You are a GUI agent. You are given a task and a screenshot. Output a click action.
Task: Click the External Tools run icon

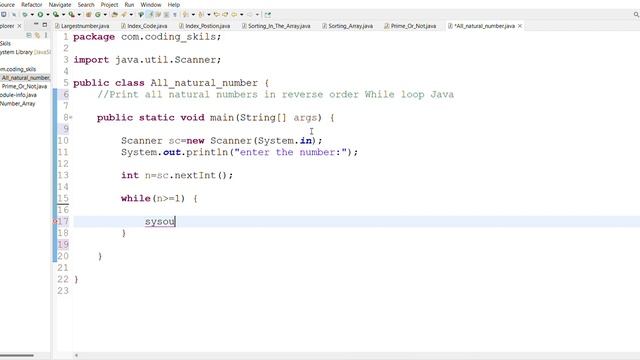[71, 15]
